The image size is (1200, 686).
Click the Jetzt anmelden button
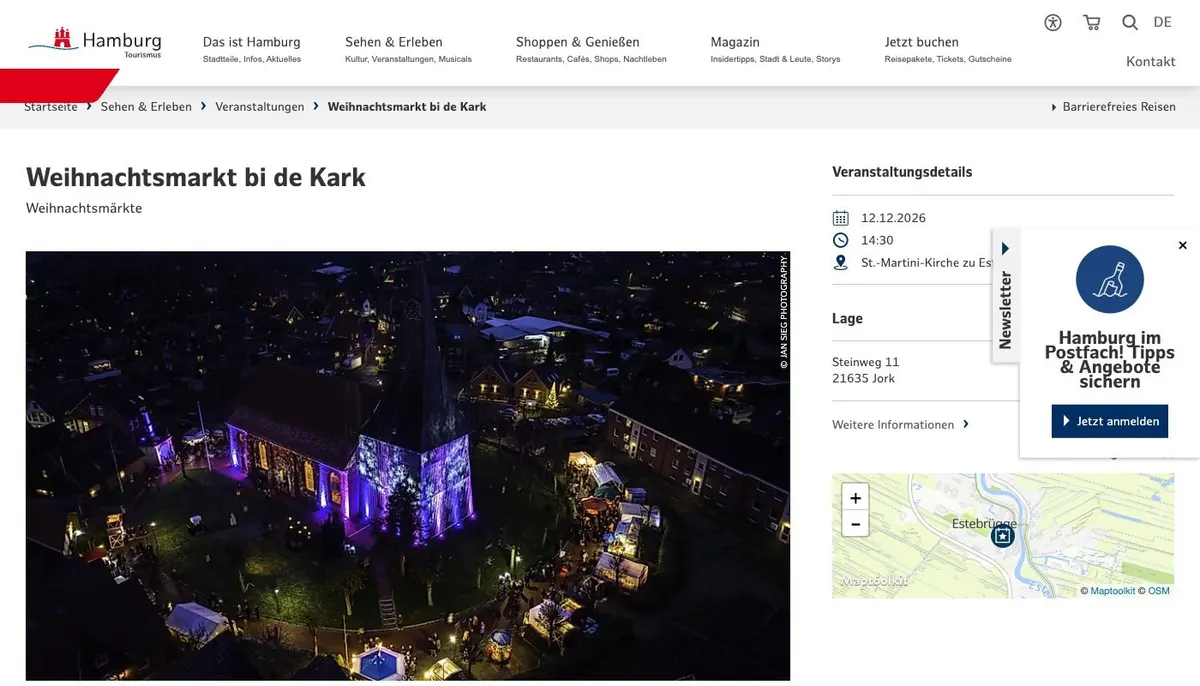pos(1110,421)
